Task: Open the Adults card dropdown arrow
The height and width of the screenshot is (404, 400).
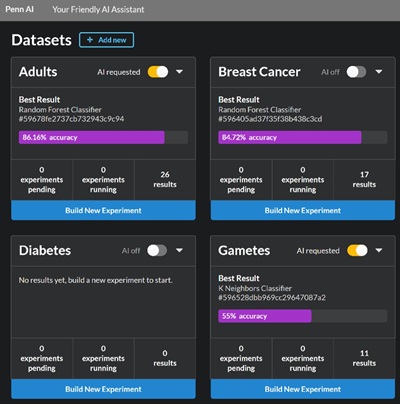Action: coord(179,72)
